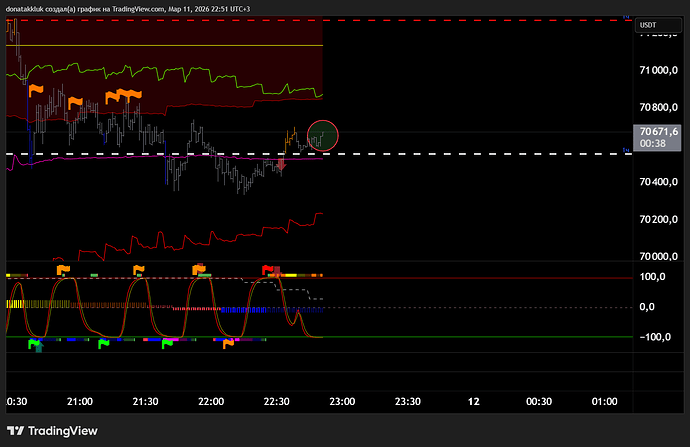
Task: Click the date label 12 on time axis
Action: click(x=474, y=401)
